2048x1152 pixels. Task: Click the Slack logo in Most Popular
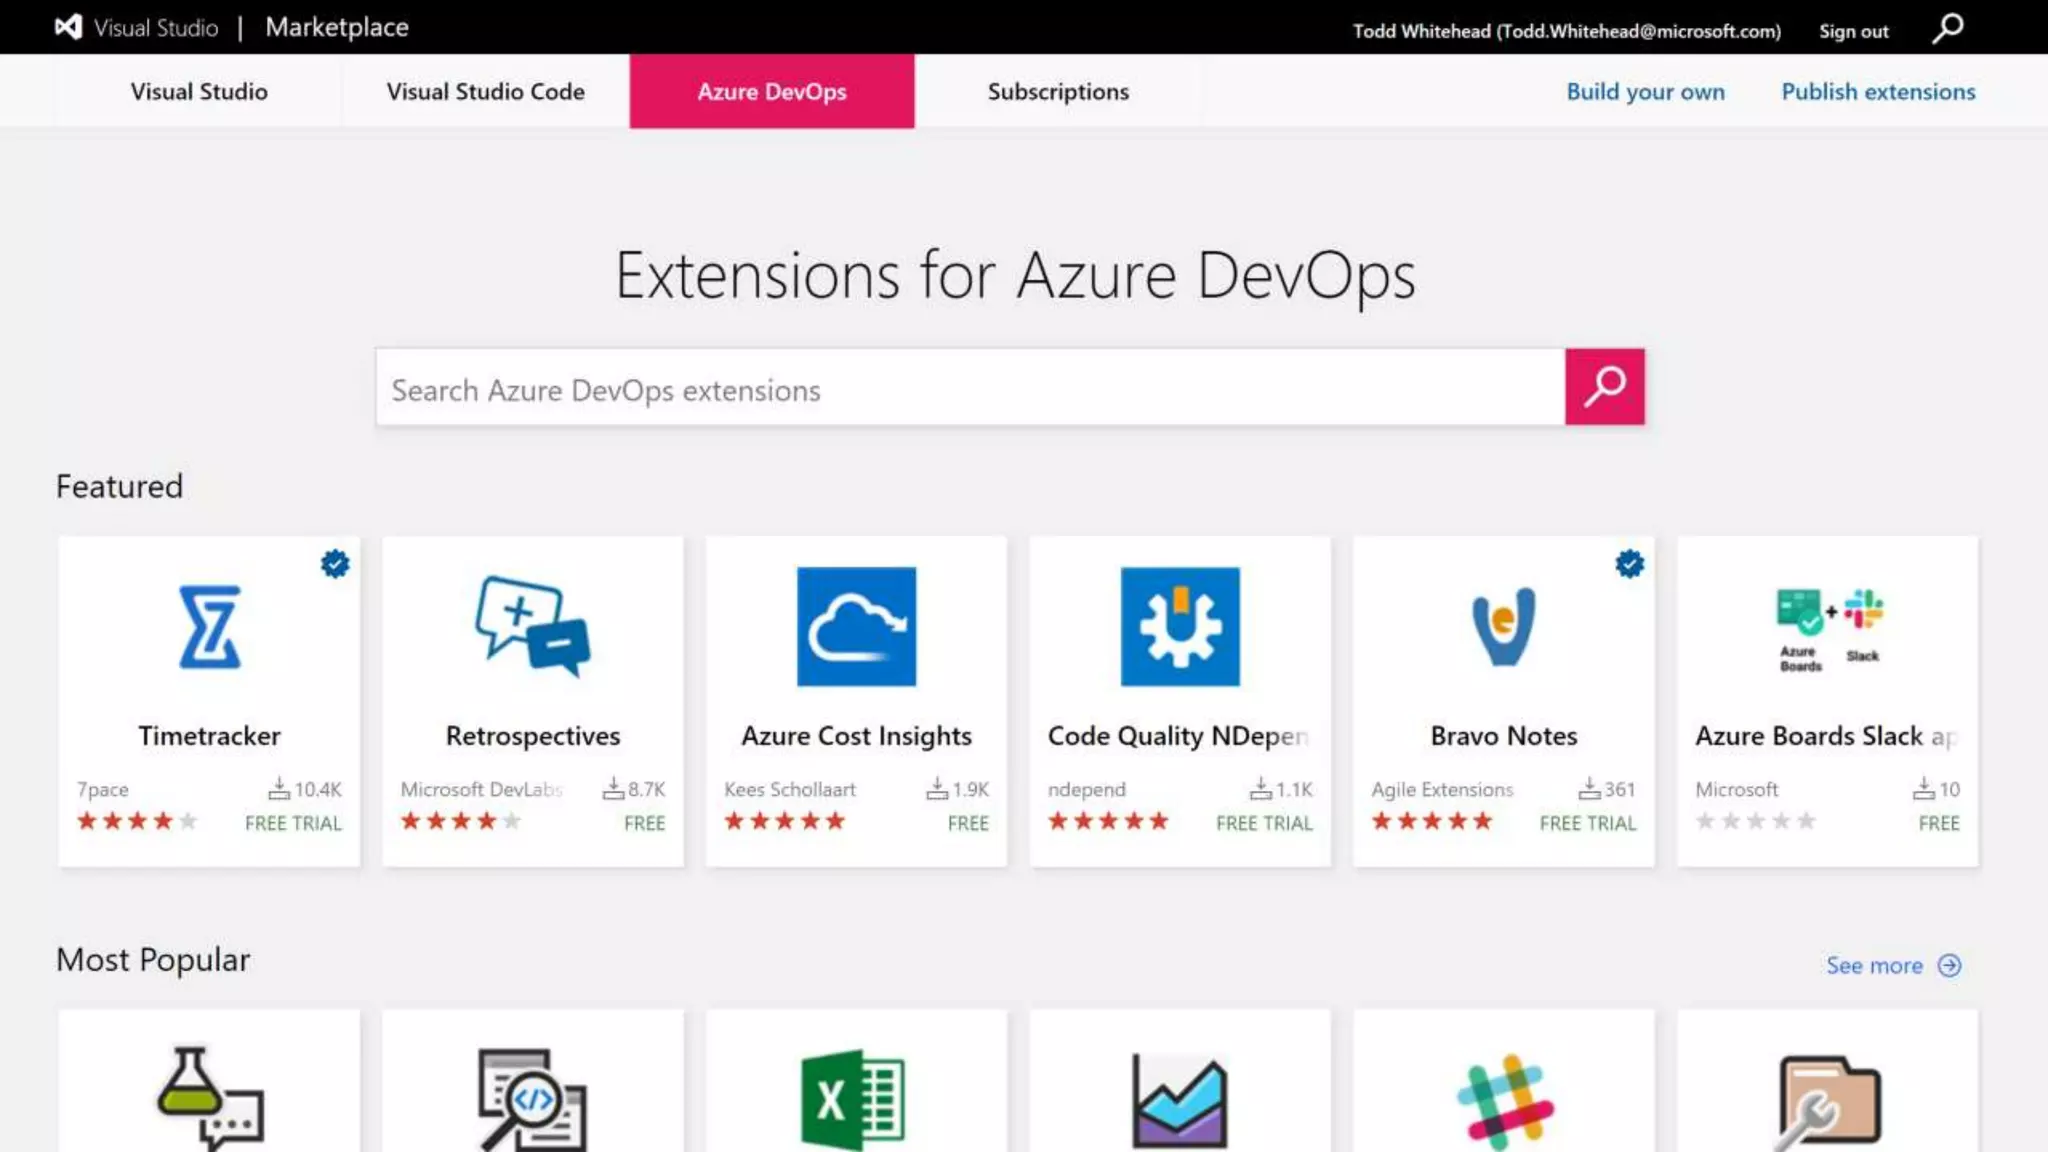(1504, 1100)
